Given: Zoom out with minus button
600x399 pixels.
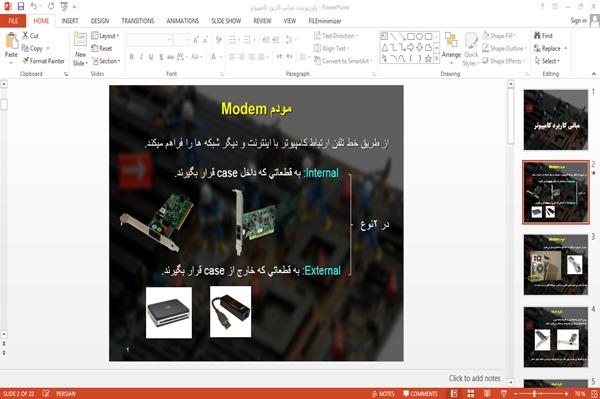Looking at the screenshot, I should tap(516, 393).
